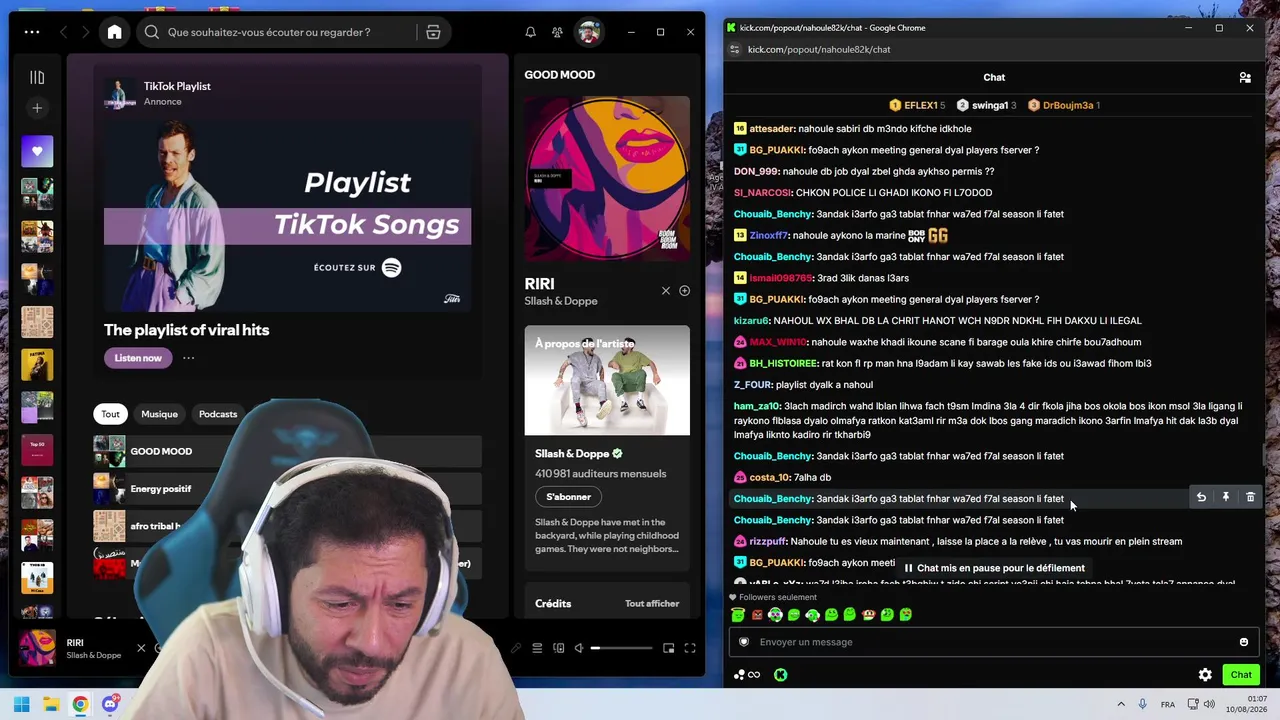This screenshot has width=1280, height=720.
Task: Open the chat identity shield icon
Action: pos(744,642)
